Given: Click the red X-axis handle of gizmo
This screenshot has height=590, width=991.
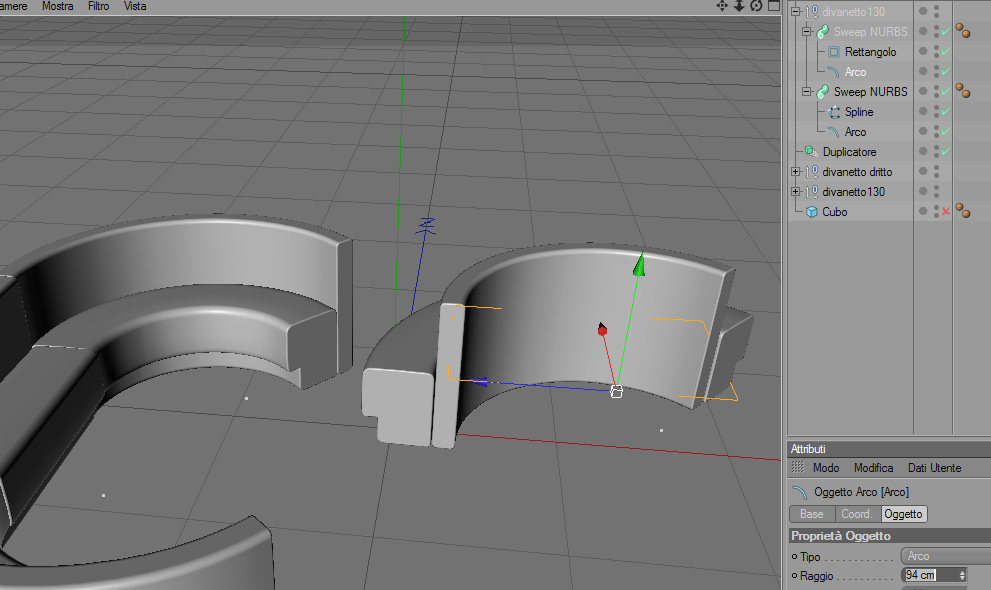Looking at the screenshot, I should pyautogui.click(x=602, y=329).
